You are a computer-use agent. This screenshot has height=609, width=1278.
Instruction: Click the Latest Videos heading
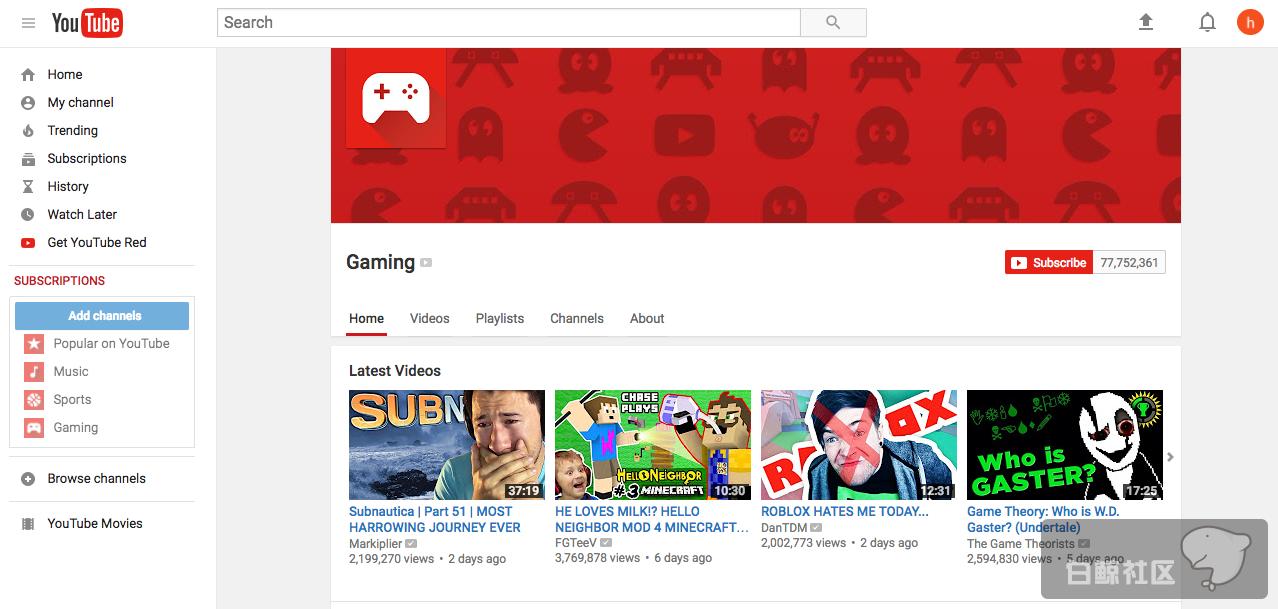coord(395,370)
